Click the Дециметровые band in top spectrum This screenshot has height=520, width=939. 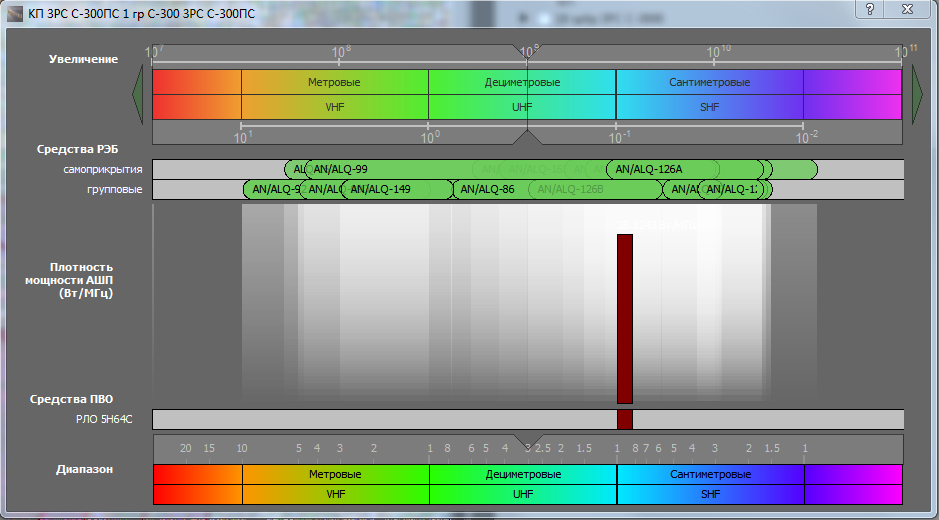tap(522, 82)
